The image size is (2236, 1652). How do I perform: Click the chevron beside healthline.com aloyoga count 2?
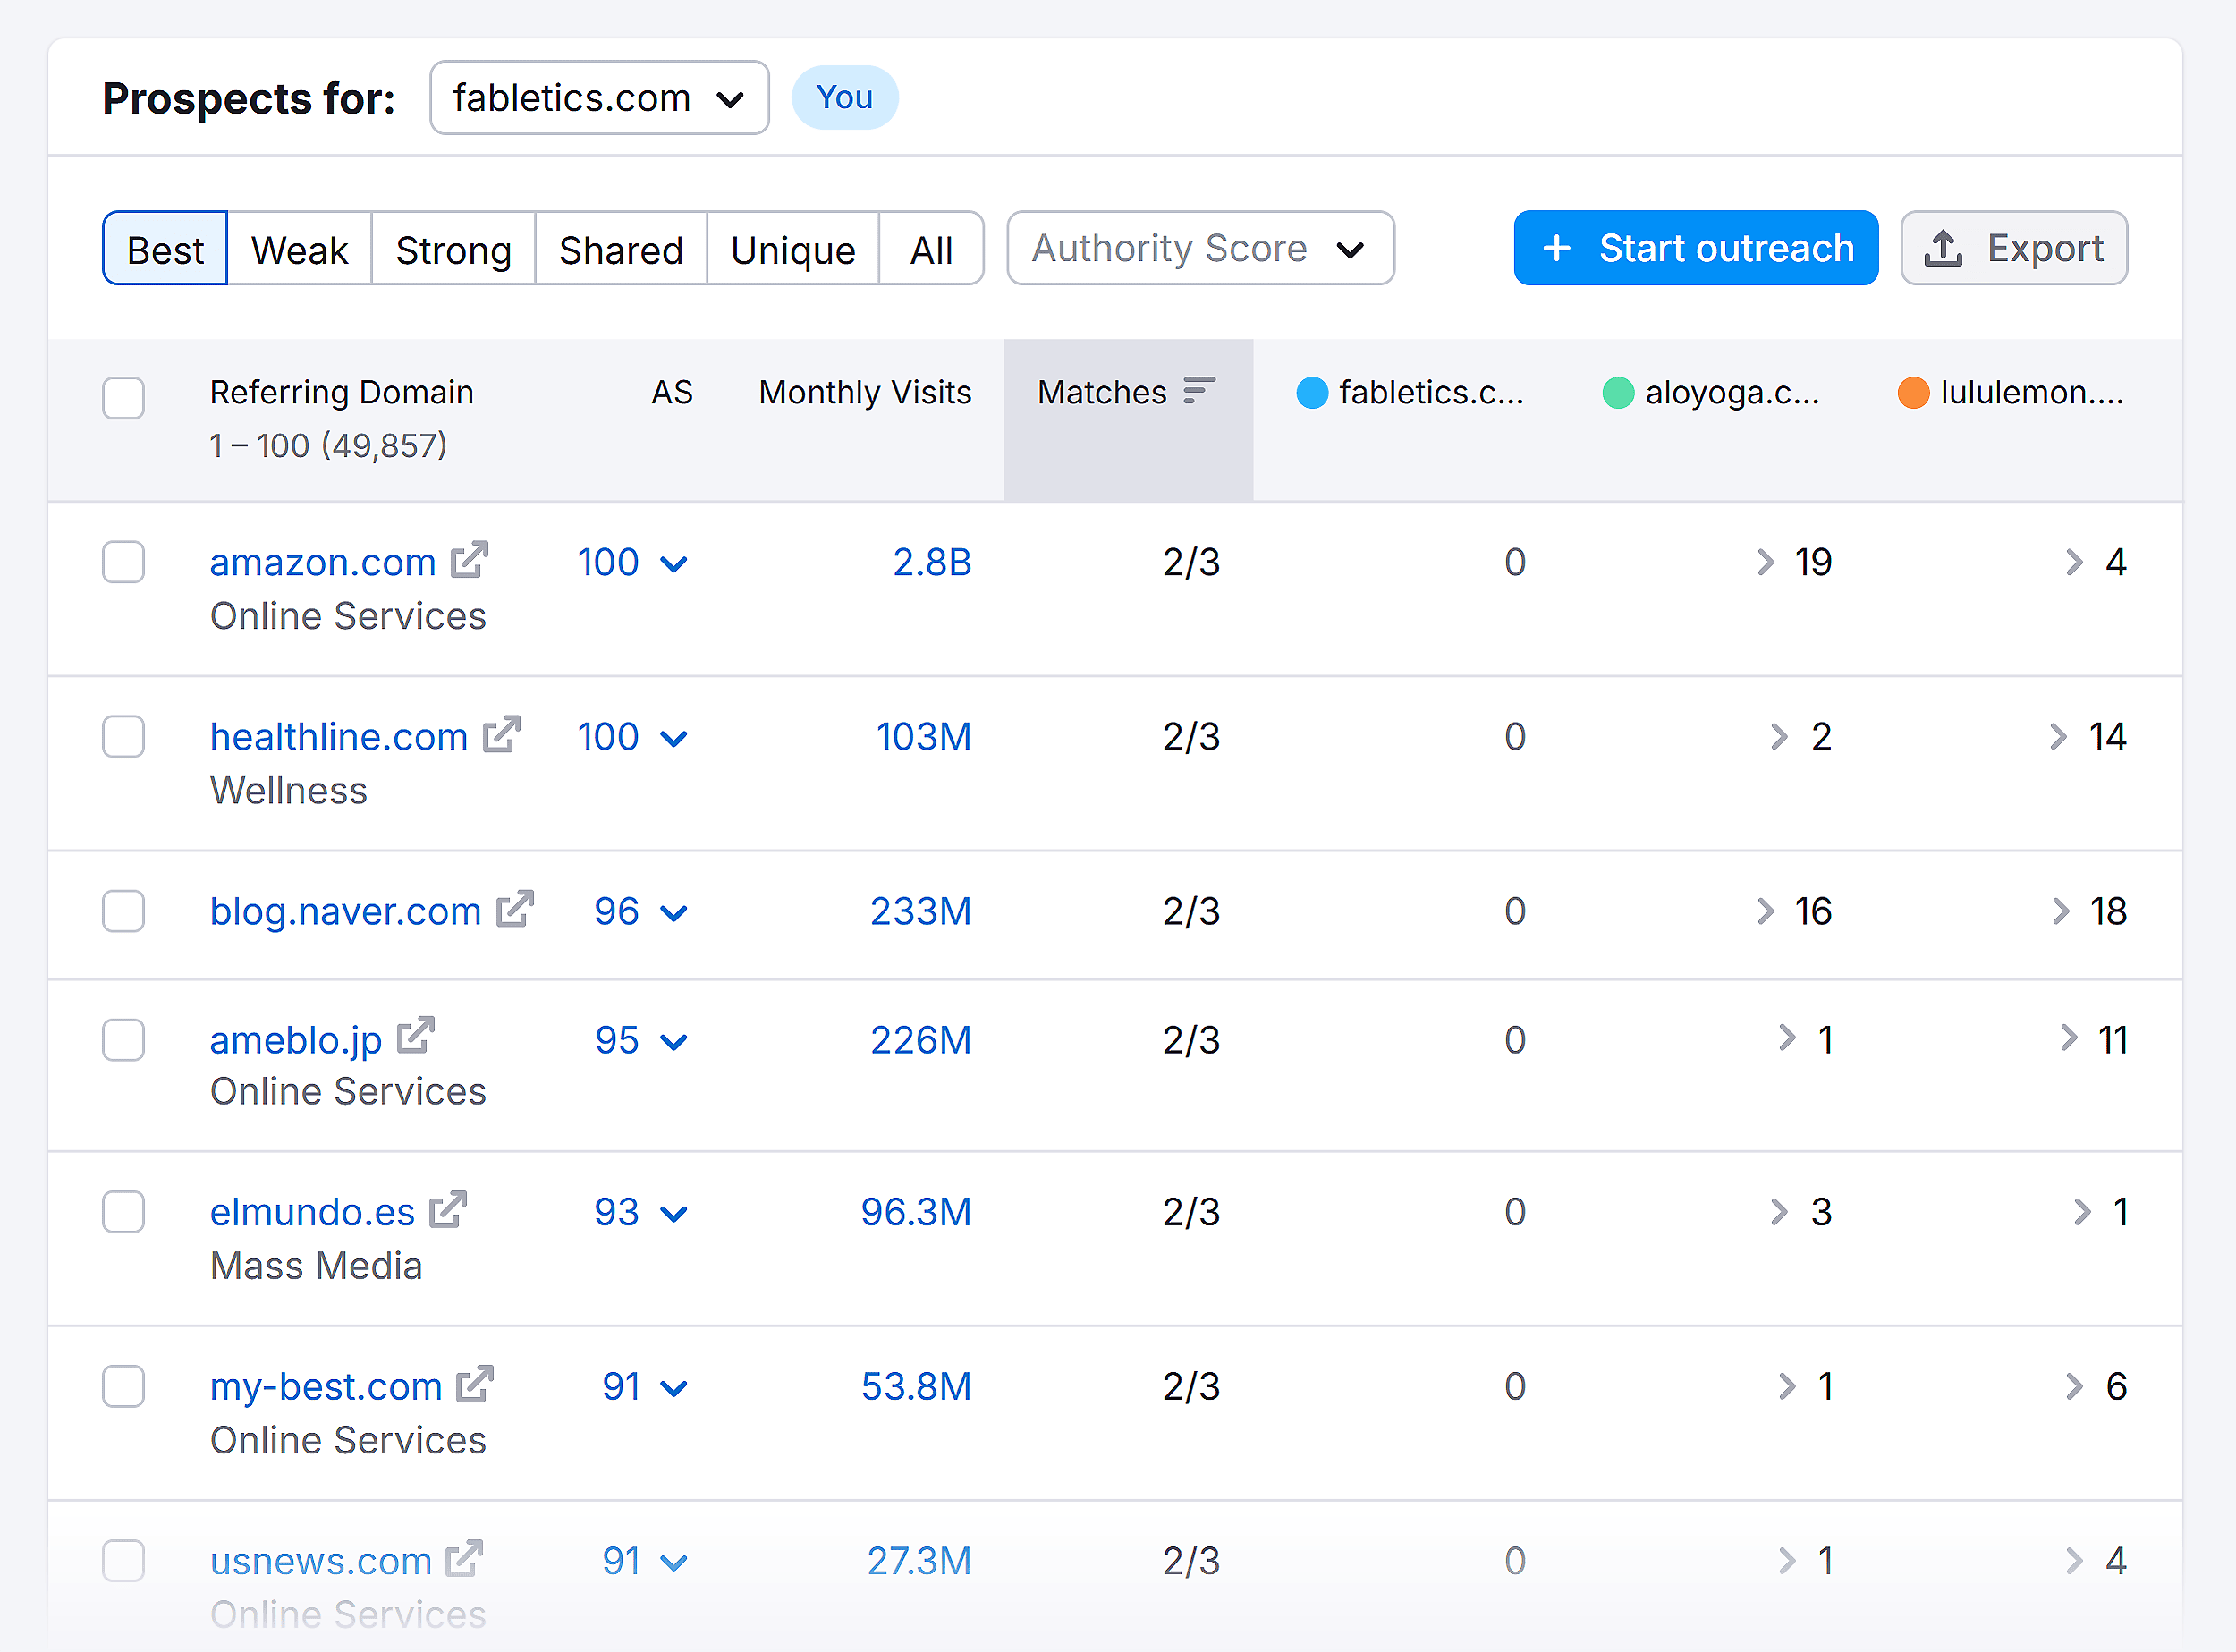pyautogui.click(x=1779, y=737)
